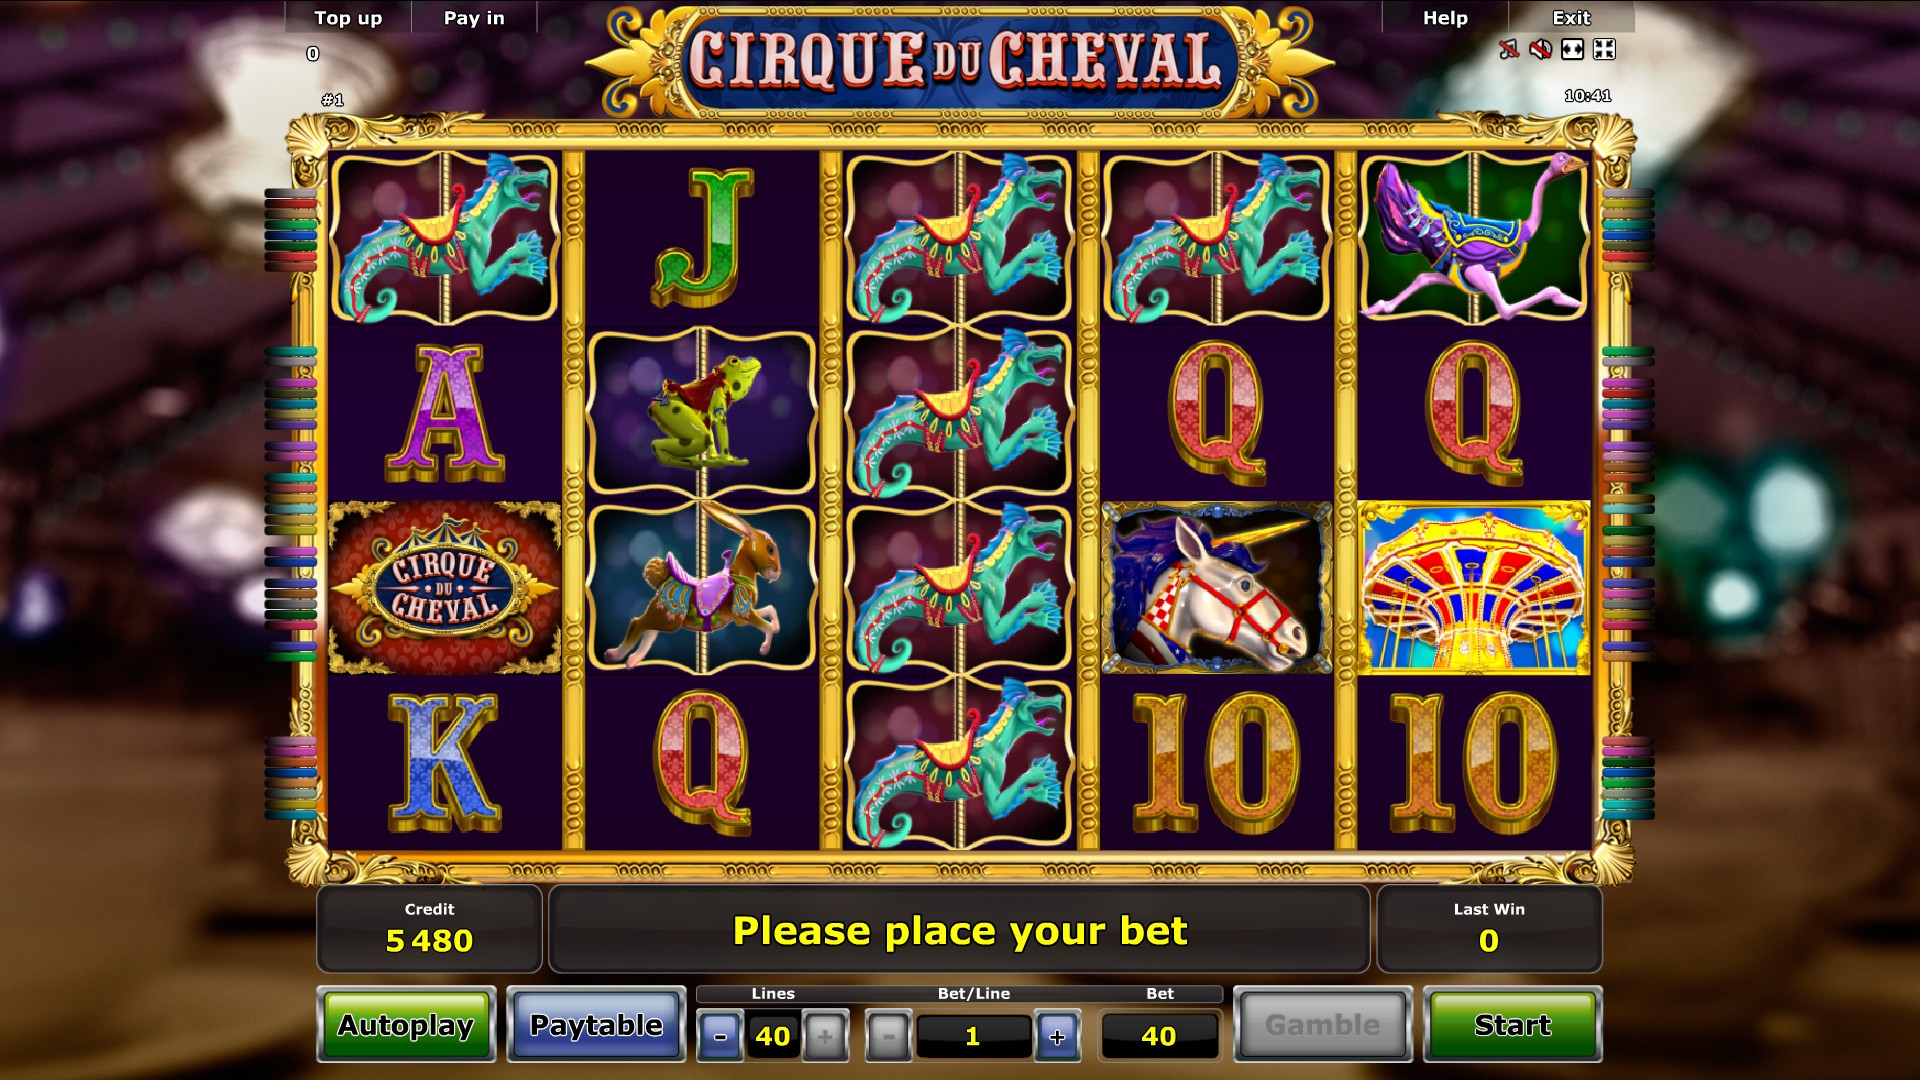
Task: Click the purple ostrich symbol
Action: pos(1474,238)
